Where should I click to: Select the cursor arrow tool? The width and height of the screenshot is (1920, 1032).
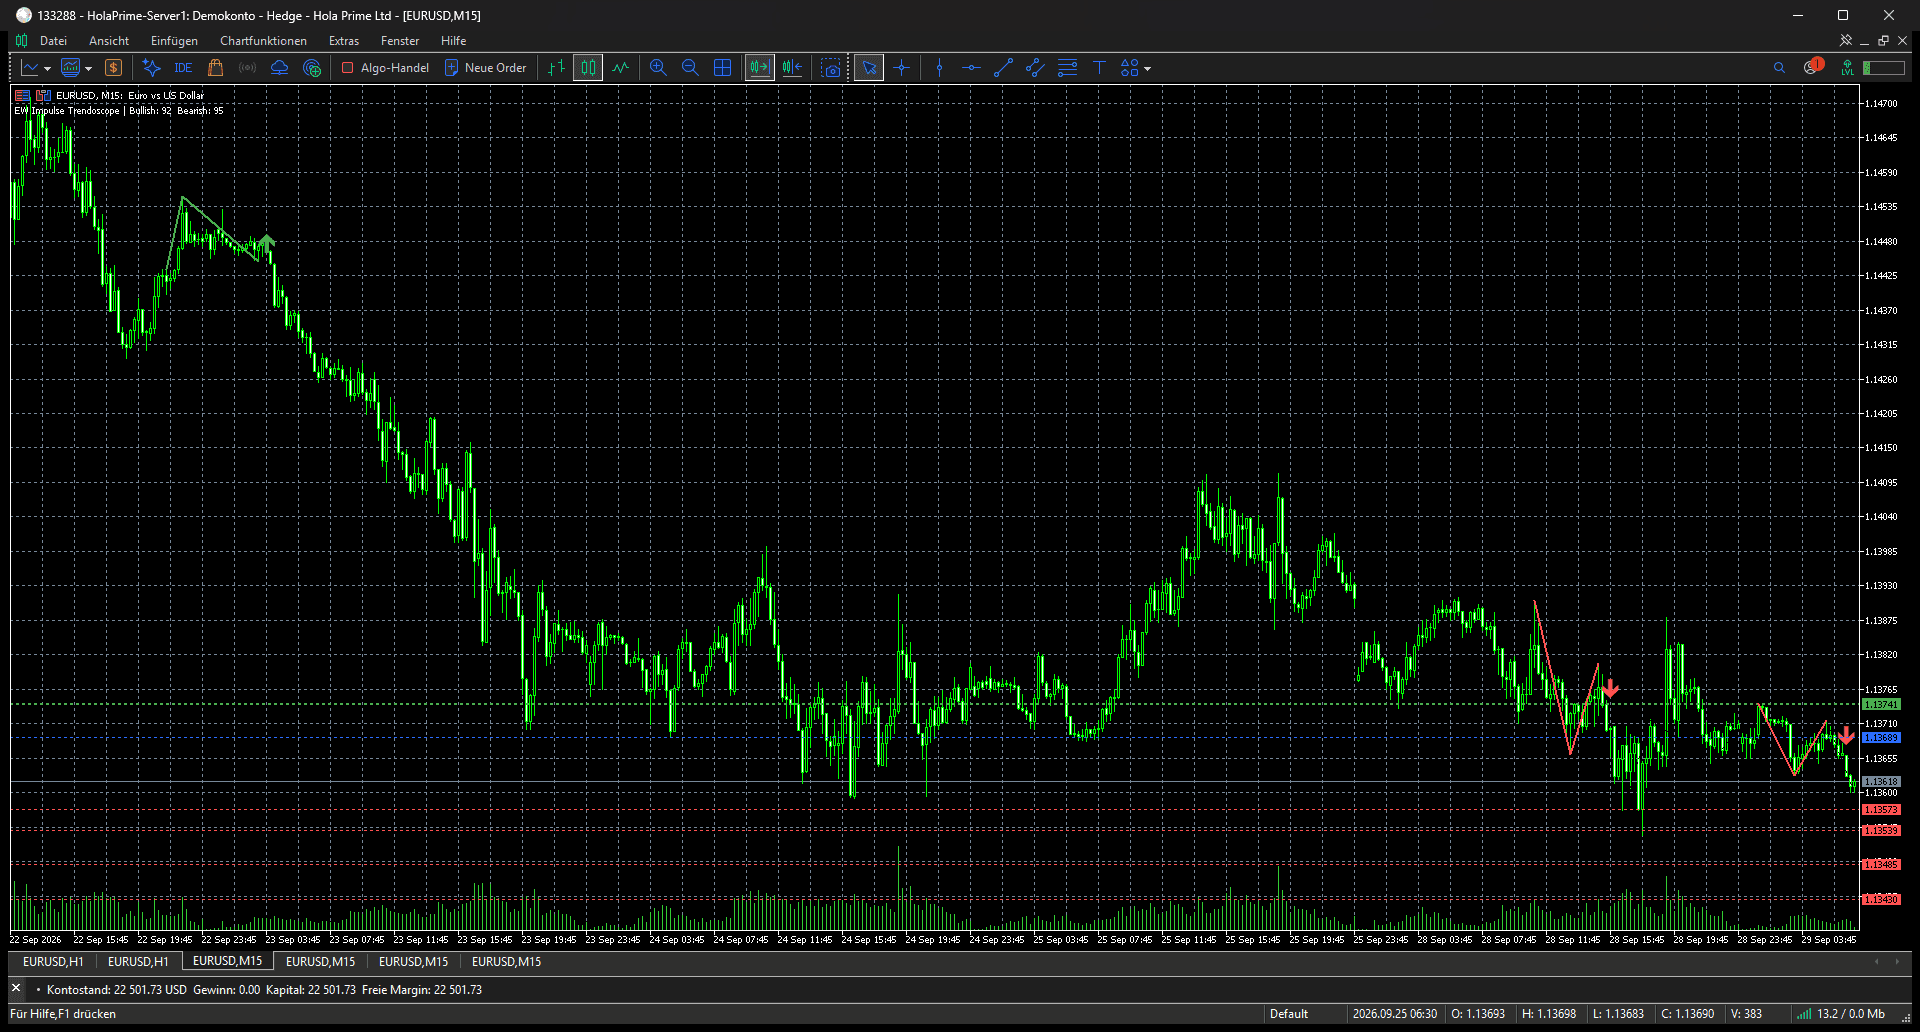tap(869, 68)
